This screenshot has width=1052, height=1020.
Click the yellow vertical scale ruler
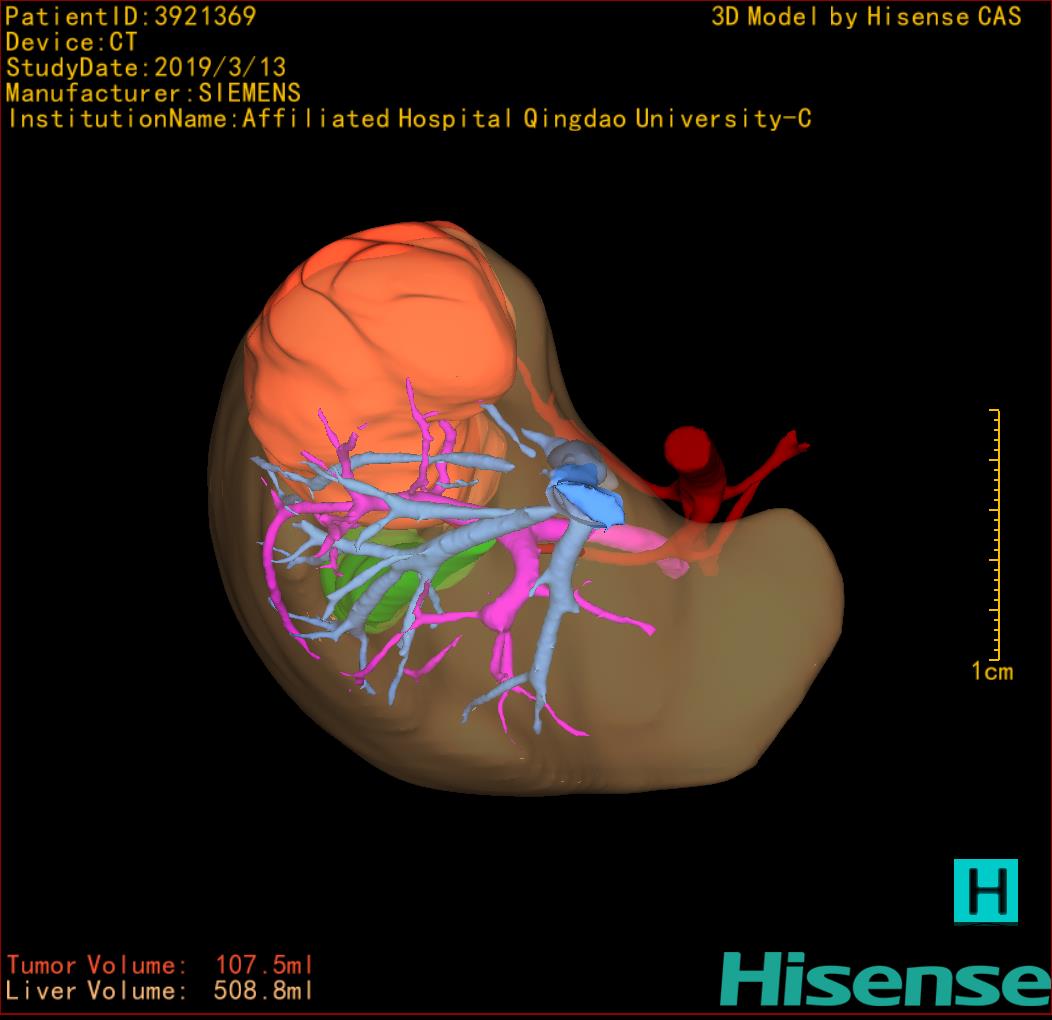click(995, 533)
